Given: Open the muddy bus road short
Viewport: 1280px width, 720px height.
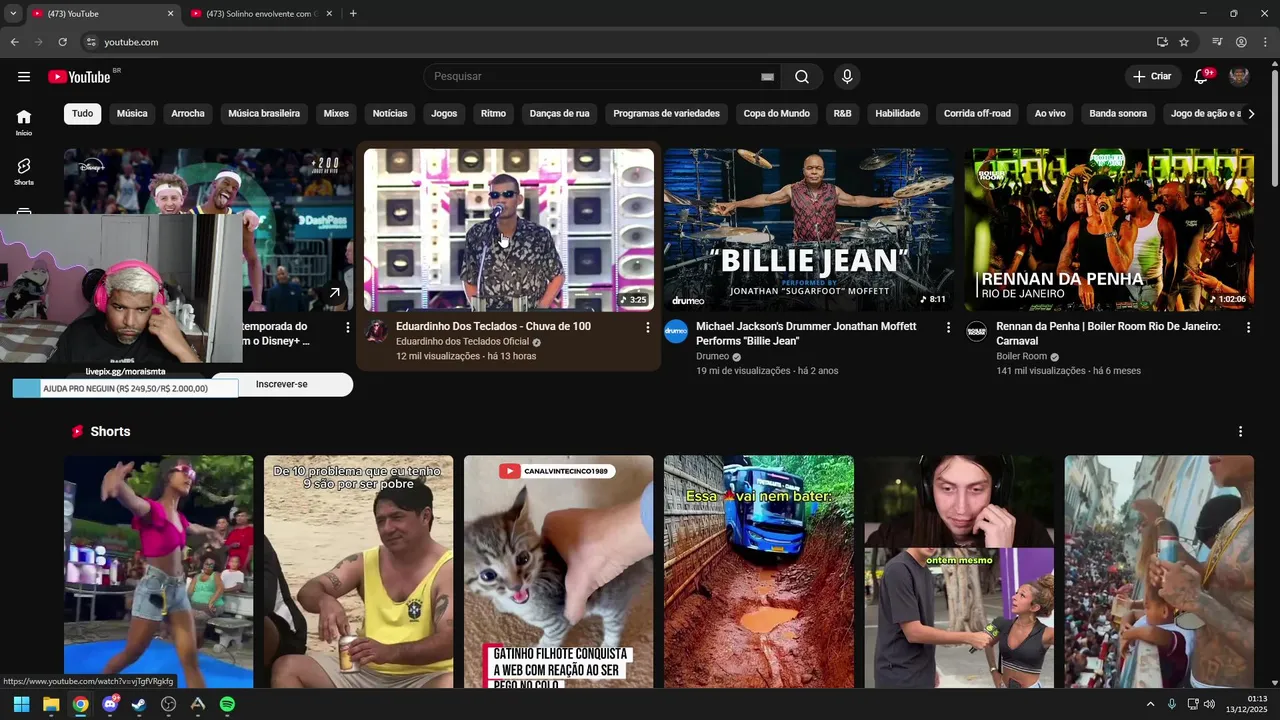Looking at the screenshot, I should 759,572.
